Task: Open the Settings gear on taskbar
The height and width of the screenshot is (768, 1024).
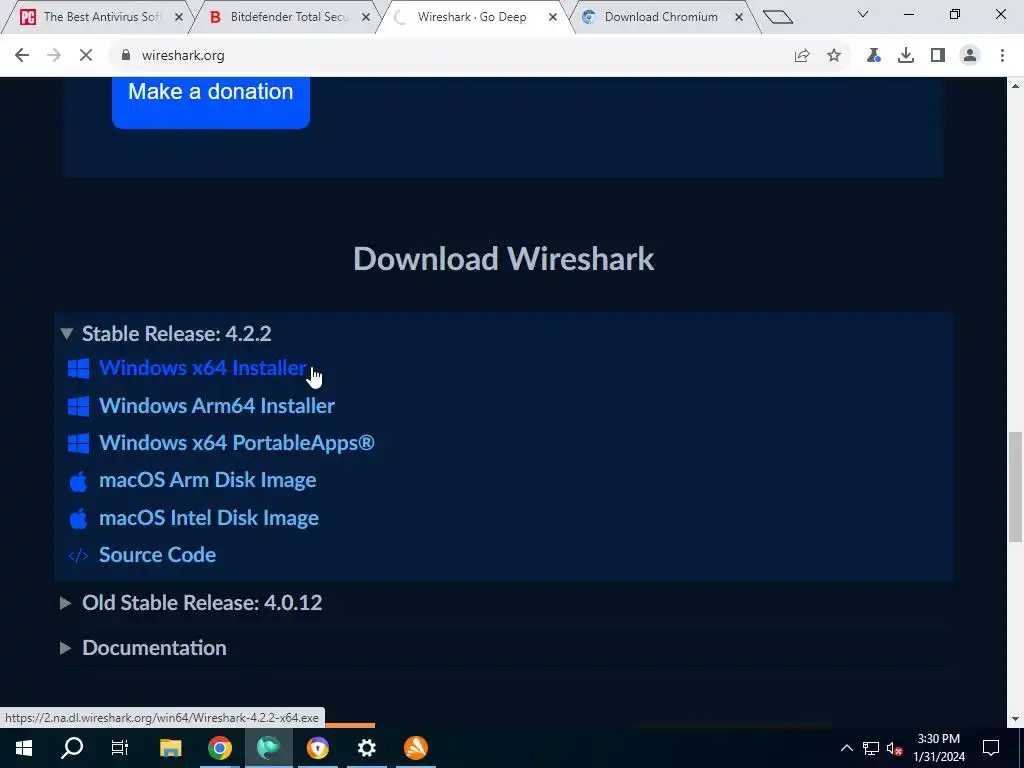Action: pyautogui.click(x=367, y=748)
